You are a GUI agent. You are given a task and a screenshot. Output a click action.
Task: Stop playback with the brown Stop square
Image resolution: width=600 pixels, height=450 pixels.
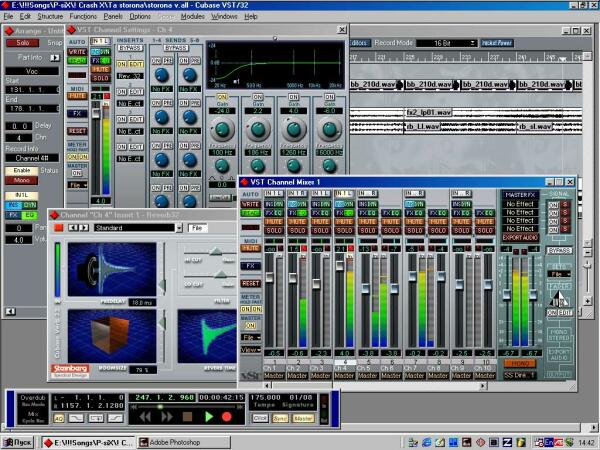[x=187, y=417]
